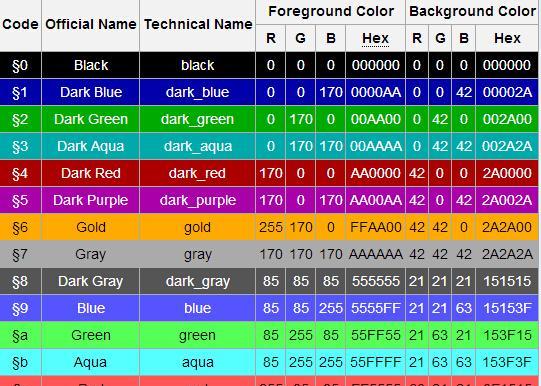Screen dimensions: 541x386
Task: Click the 'AAAAAA' hex value
Action: coord(375,254)
